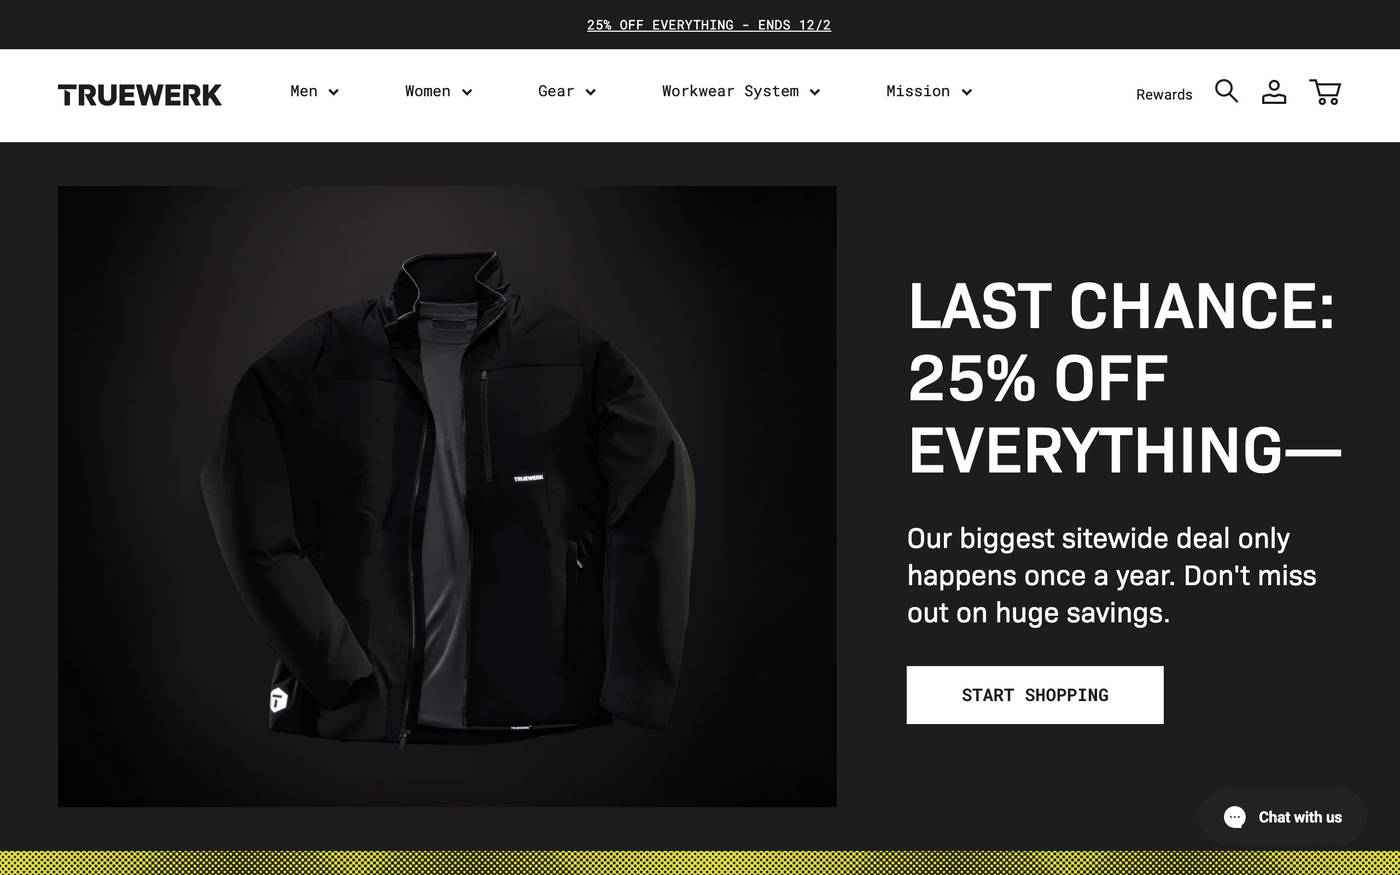This screenshot has height=875, width=1400.
Task: Open the Rewards link
Action: point(1164,94)
